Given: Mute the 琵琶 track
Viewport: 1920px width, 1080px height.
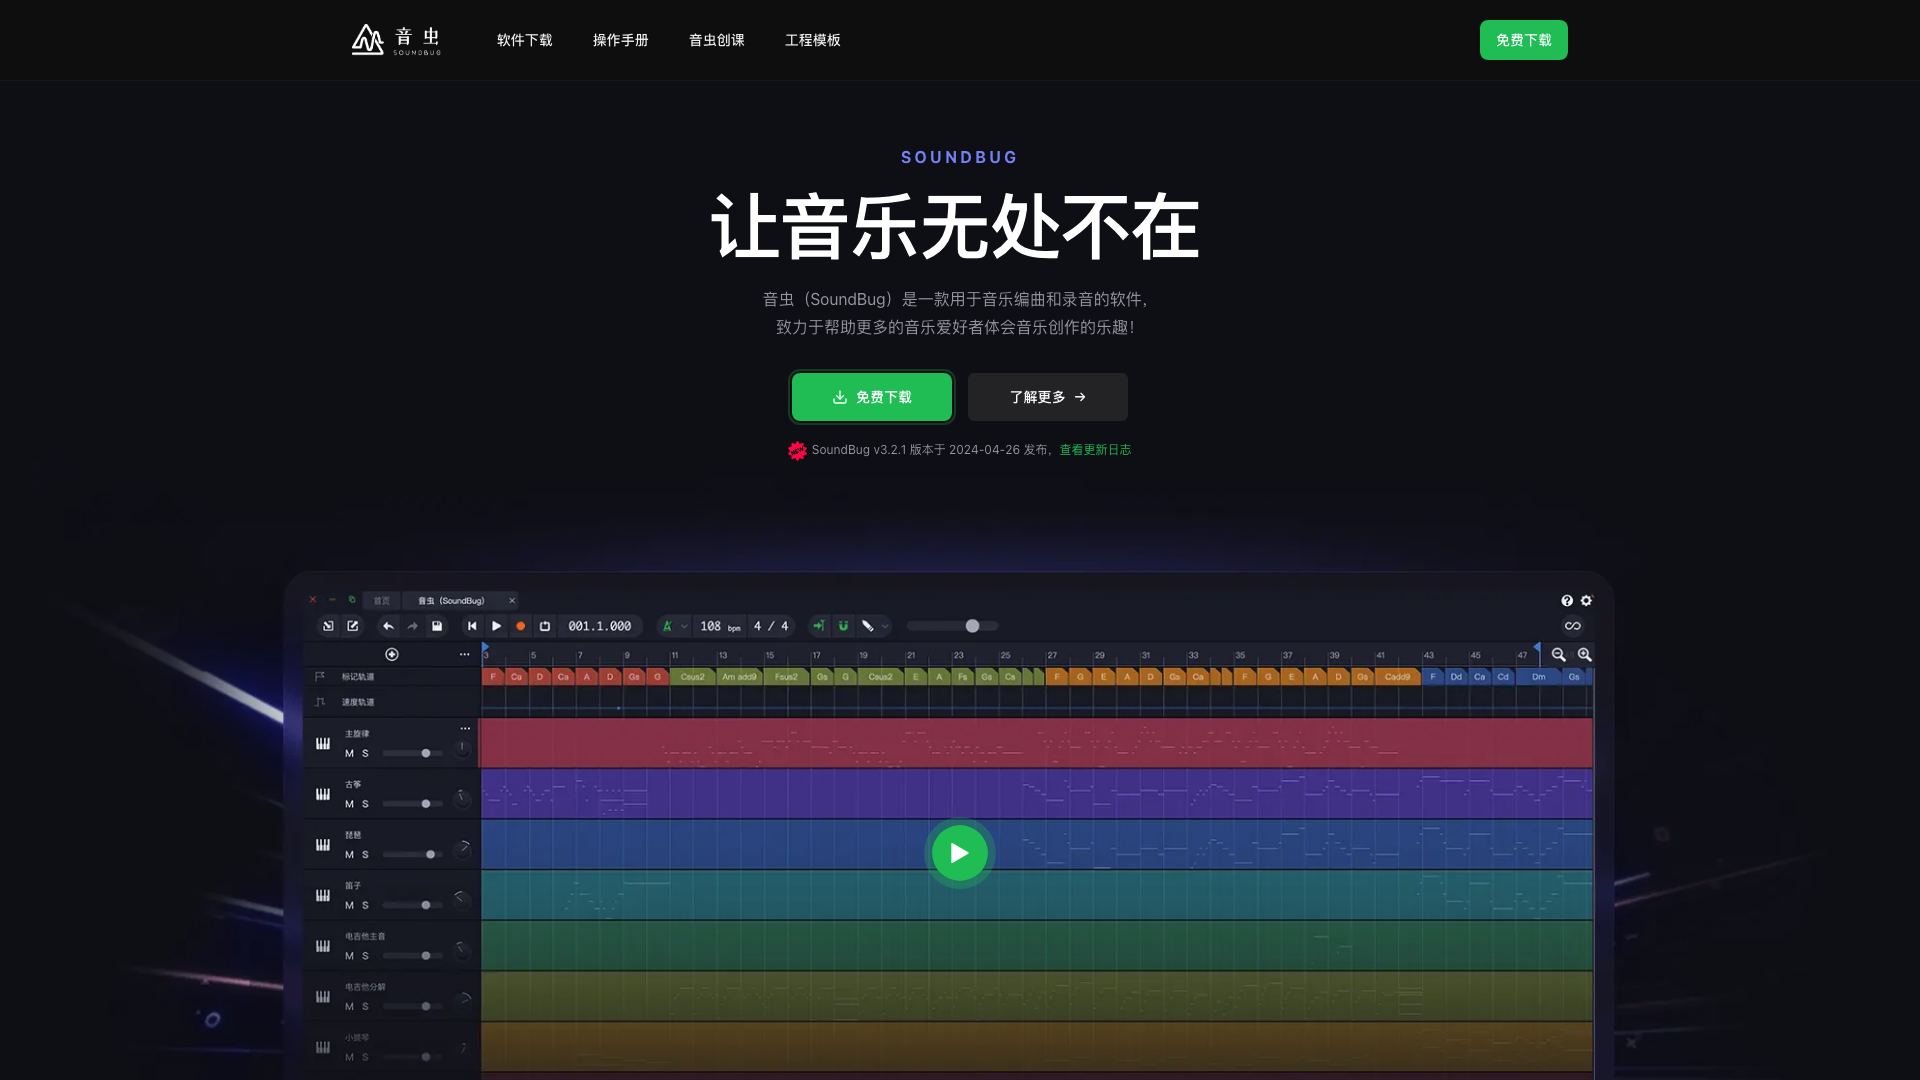Looking at the screenshot, I should 349,855.
